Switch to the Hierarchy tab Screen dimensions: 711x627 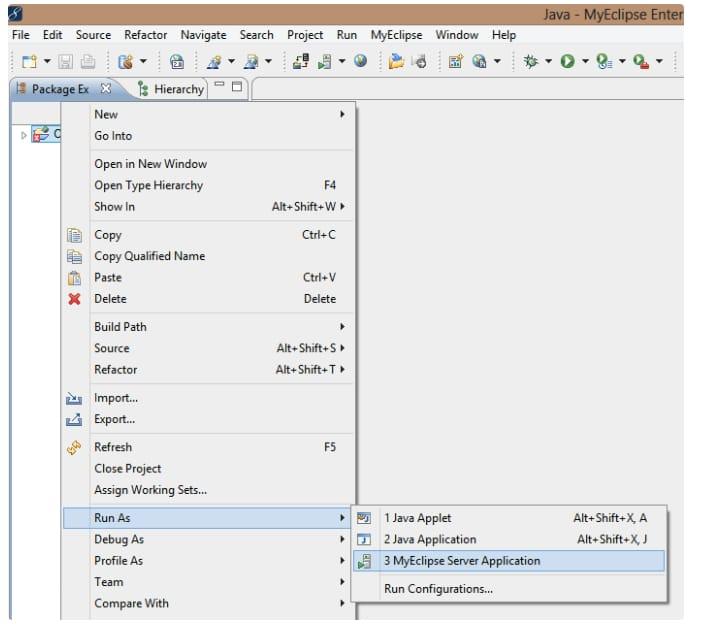coord(171,89)
